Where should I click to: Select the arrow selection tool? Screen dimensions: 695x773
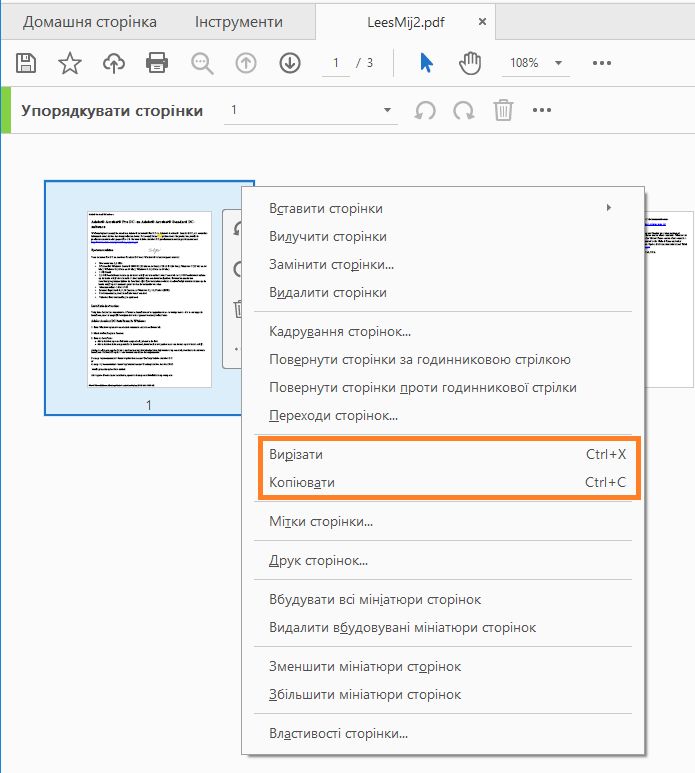tap(426, 63)
